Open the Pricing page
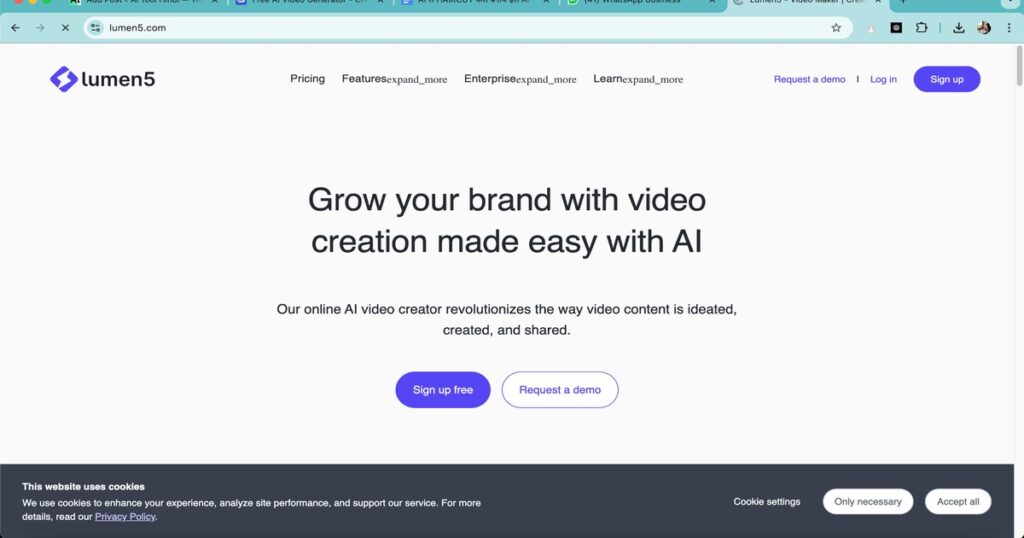1024x538 pixels. [x=308, y=78]
